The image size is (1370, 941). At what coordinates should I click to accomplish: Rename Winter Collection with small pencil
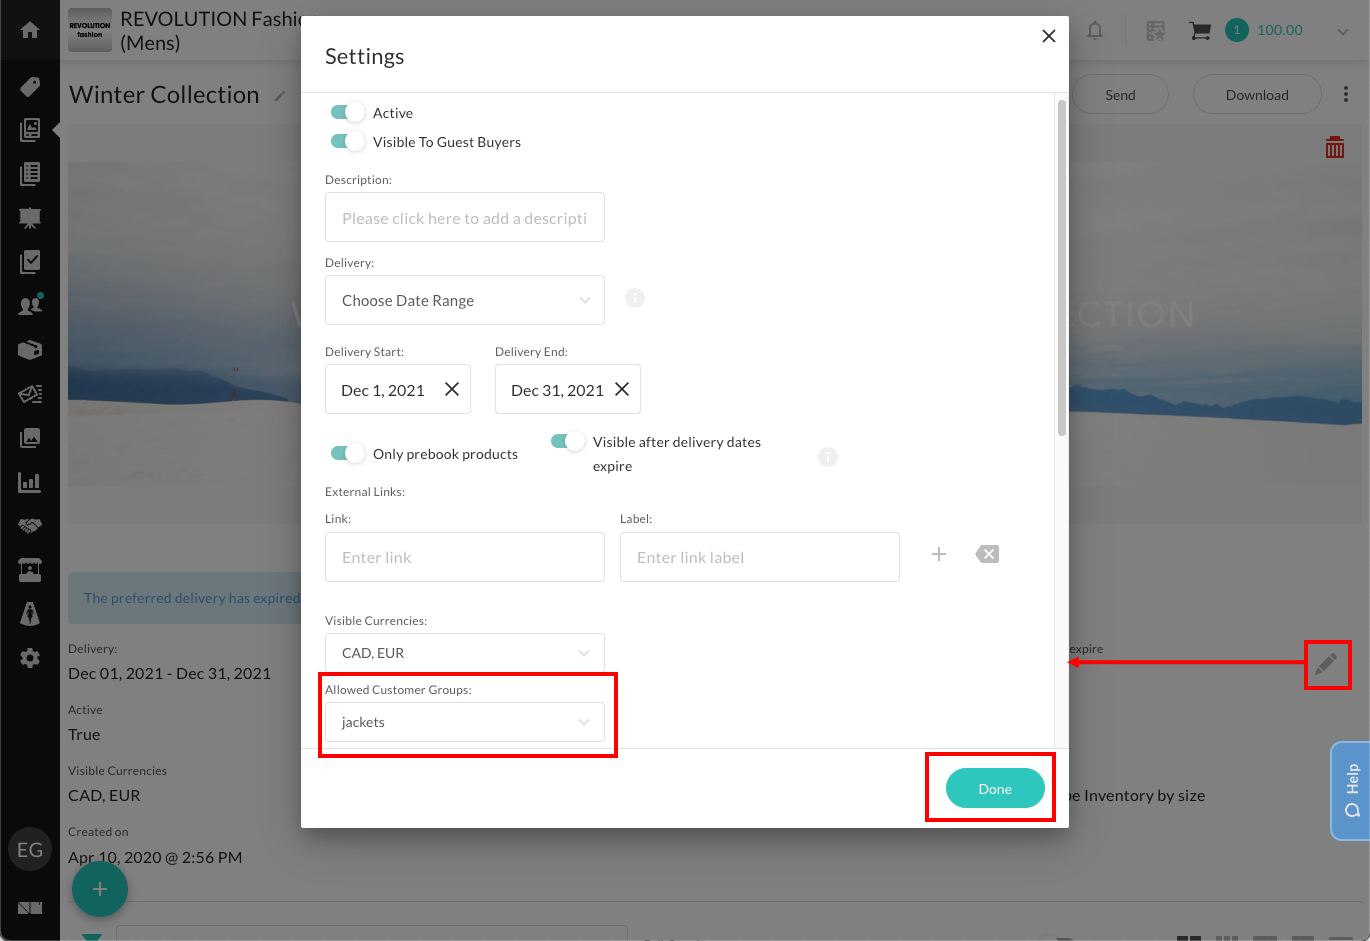(x=280, y=96)
